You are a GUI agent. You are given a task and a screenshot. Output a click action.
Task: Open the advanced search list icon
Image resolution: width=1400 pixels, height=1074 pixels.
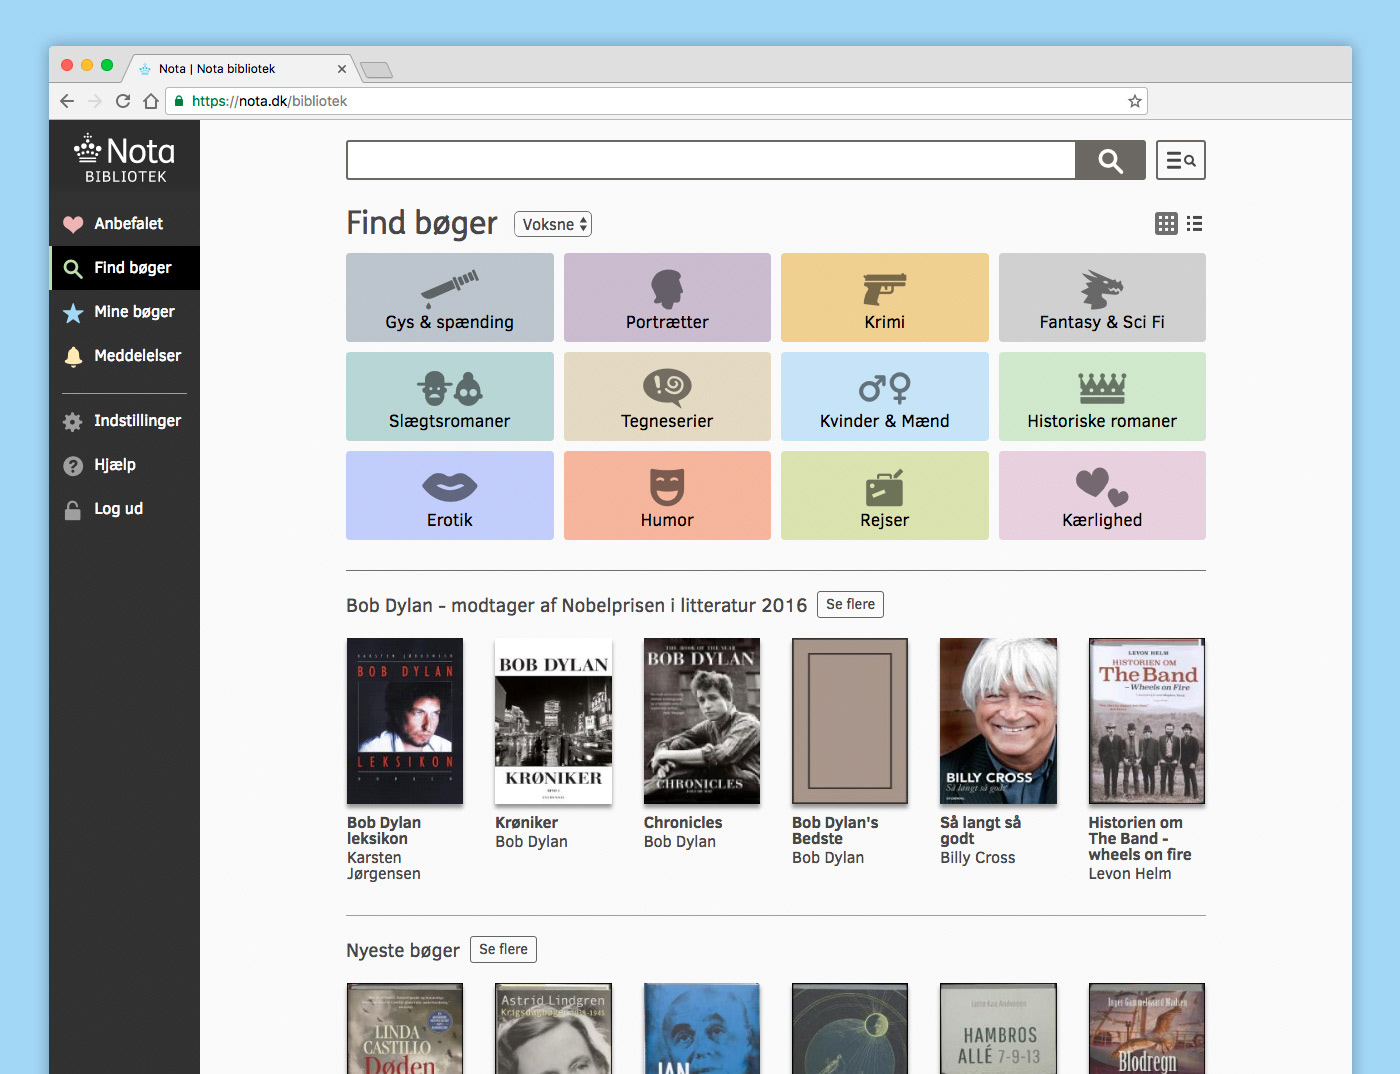tap(1181, 160)
